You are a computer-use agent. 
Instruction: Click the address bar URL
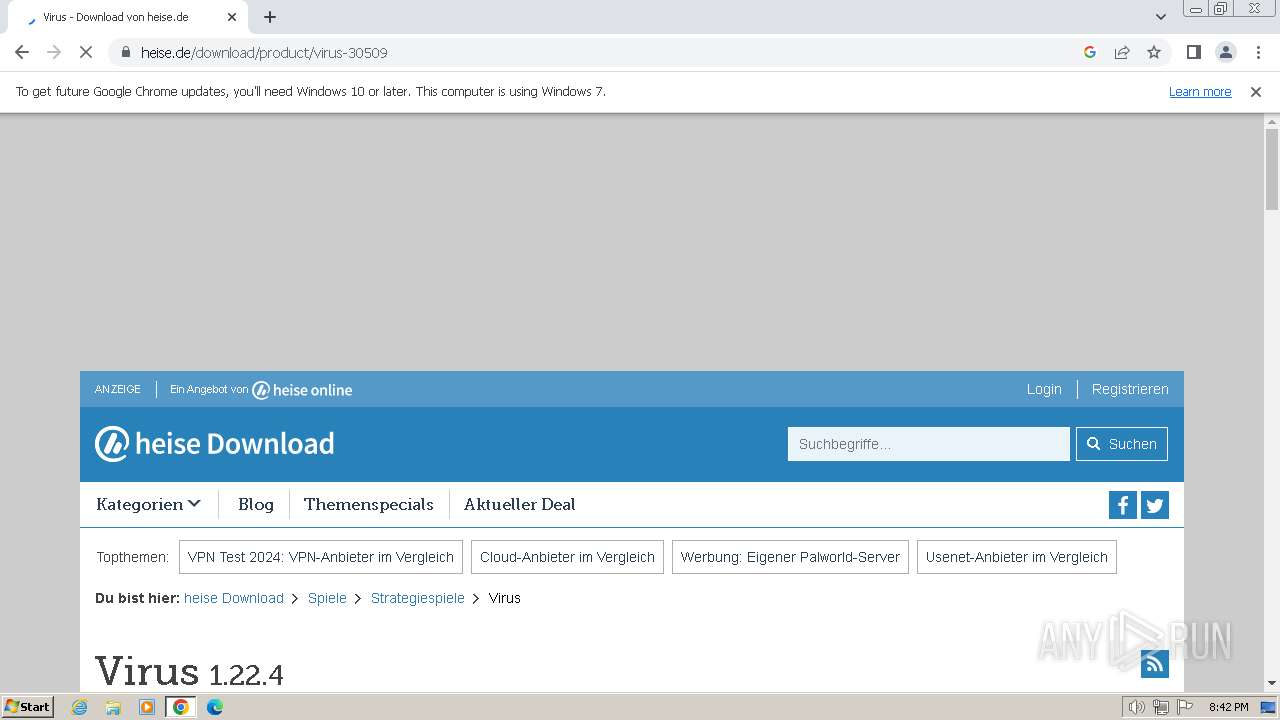coord(264,52)
